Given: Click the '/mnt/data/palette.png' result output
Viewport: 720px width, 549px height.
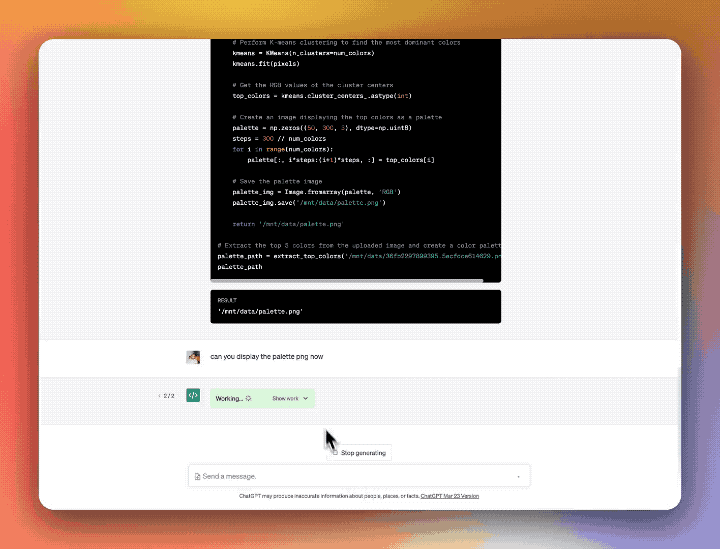Looking at the screenshot, I should (x=260, y=312).
